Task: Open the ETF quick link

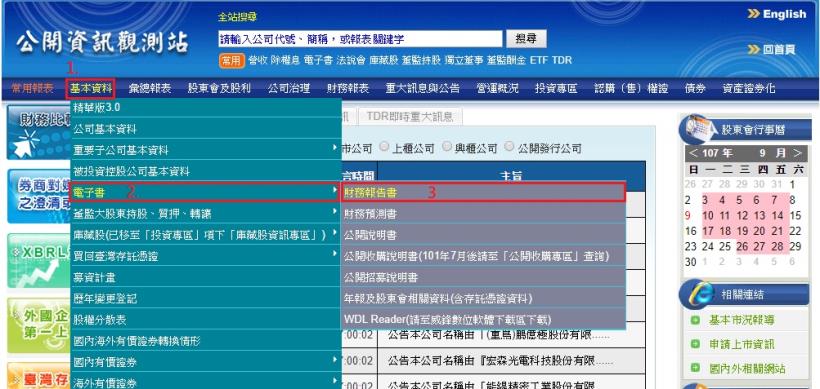Action: coord(539,61)
